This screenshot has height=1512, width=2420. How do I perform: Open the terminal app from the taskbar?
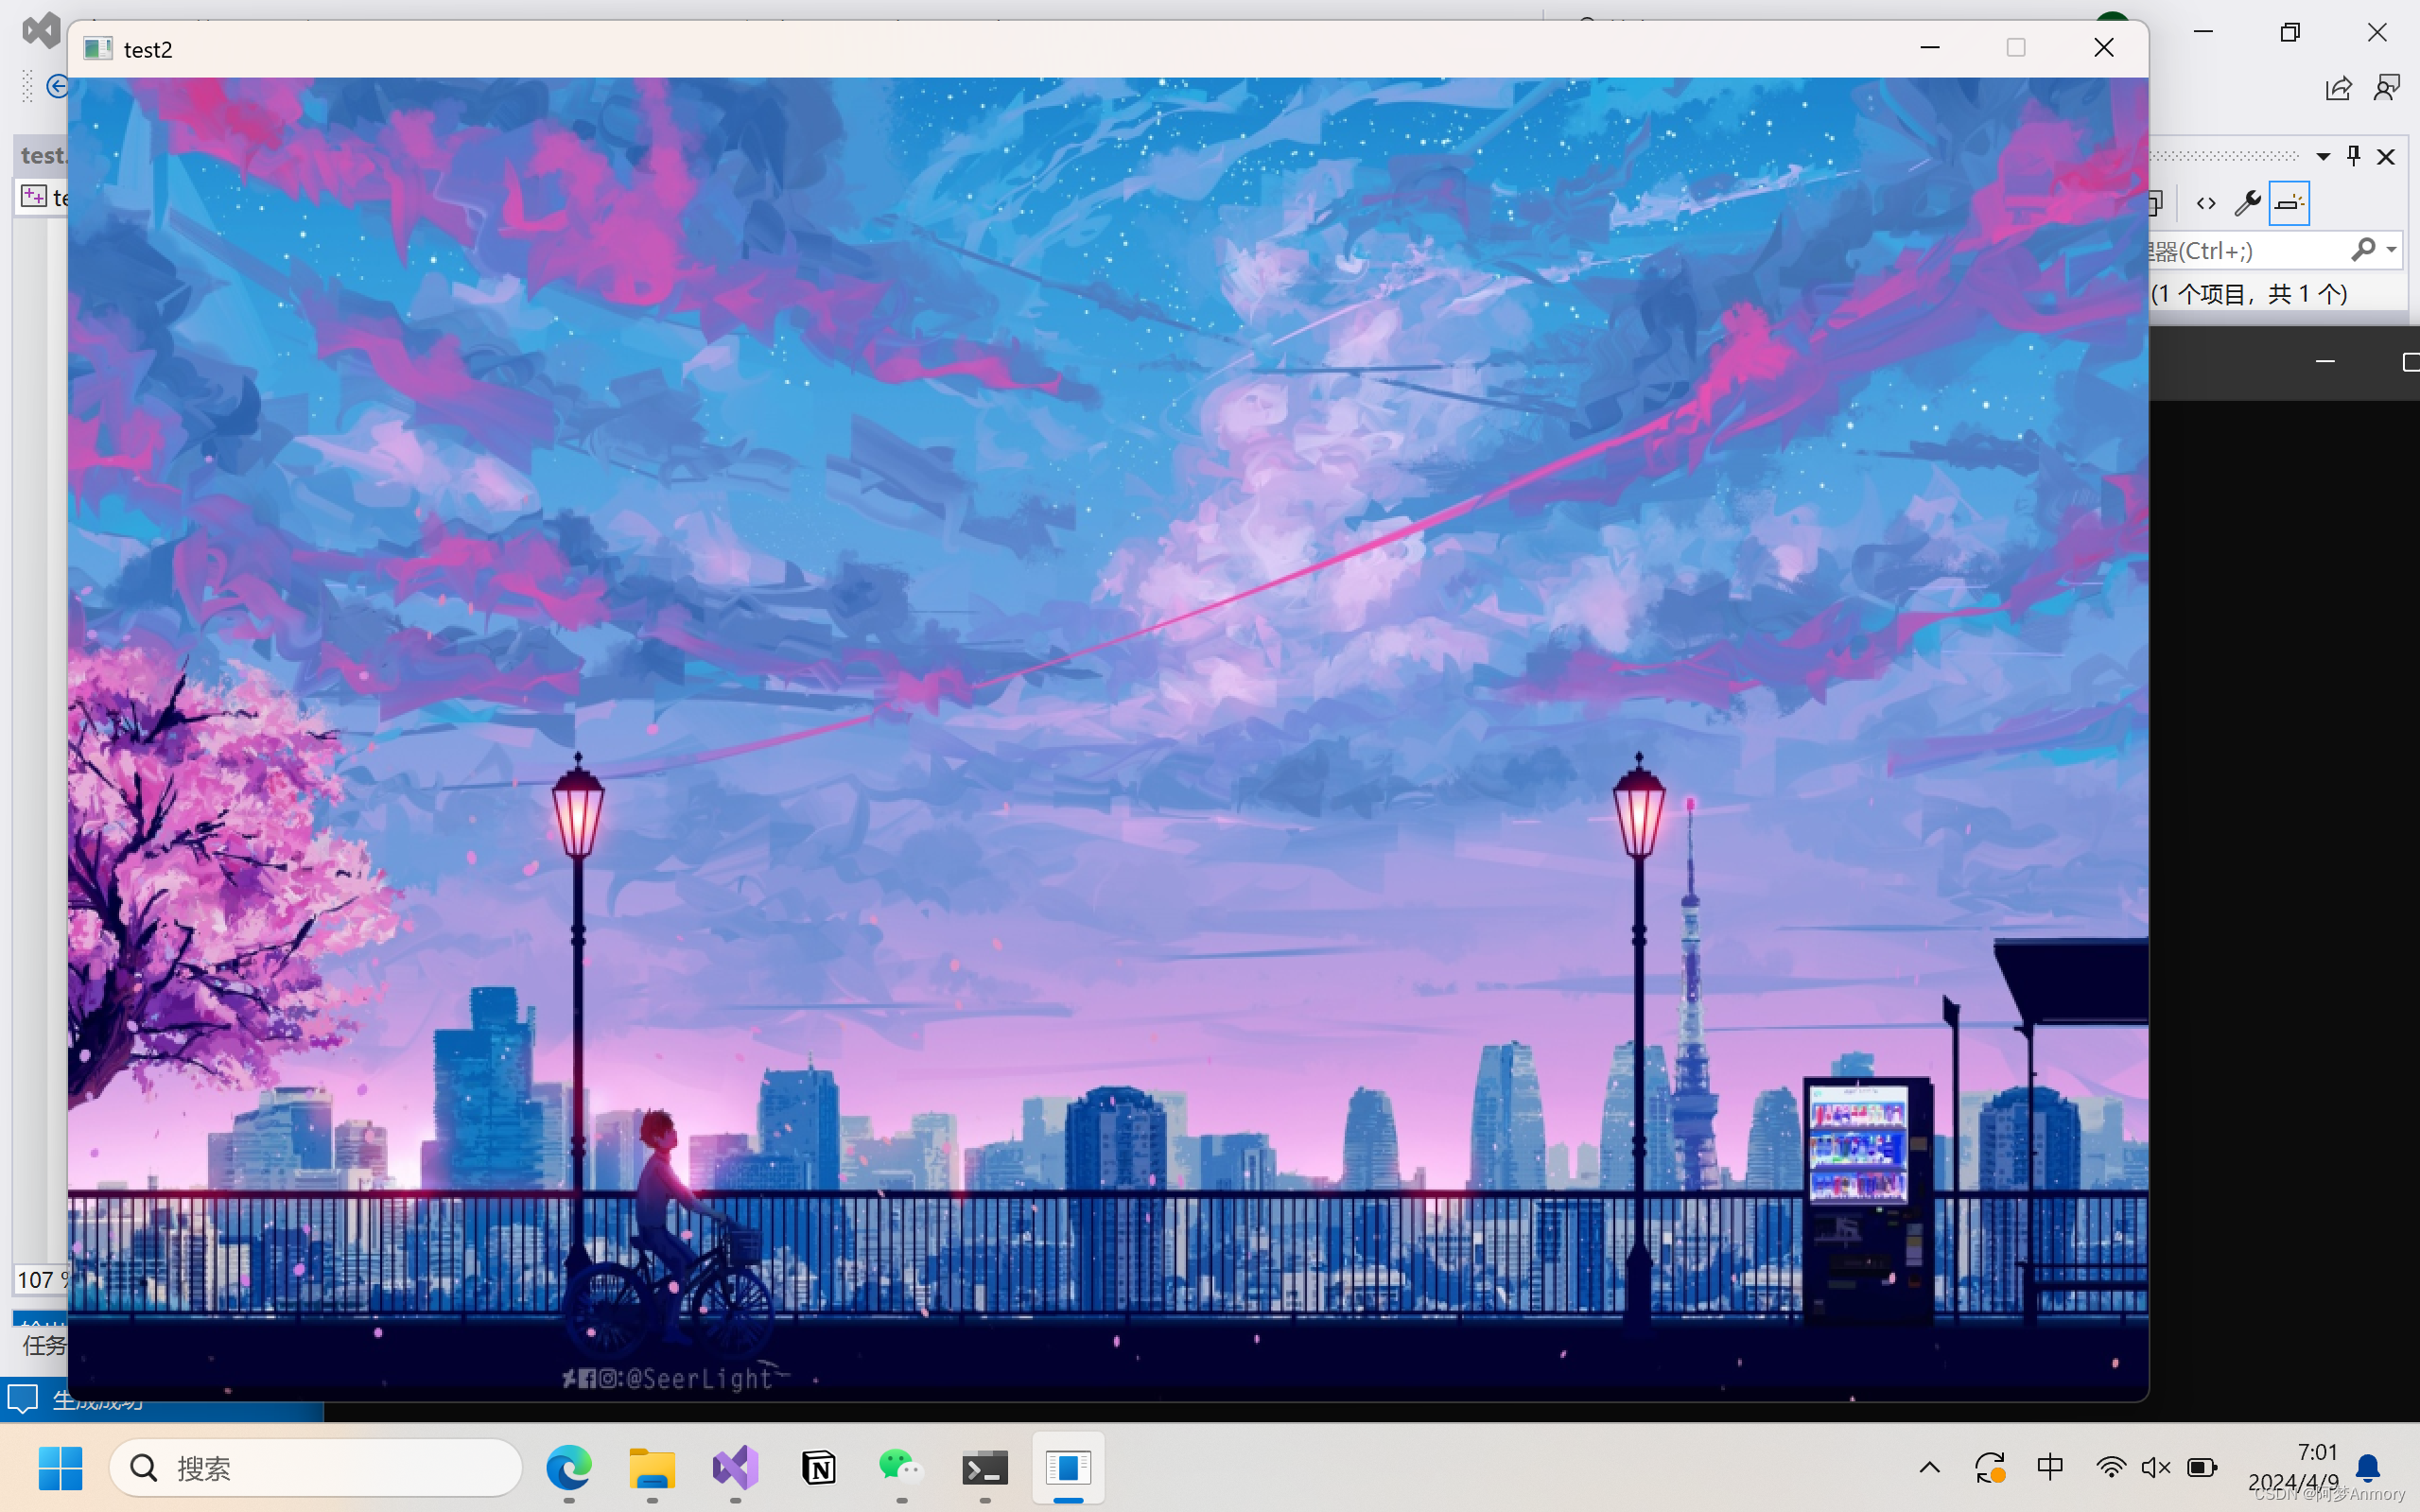click(x=985, y=1467)
